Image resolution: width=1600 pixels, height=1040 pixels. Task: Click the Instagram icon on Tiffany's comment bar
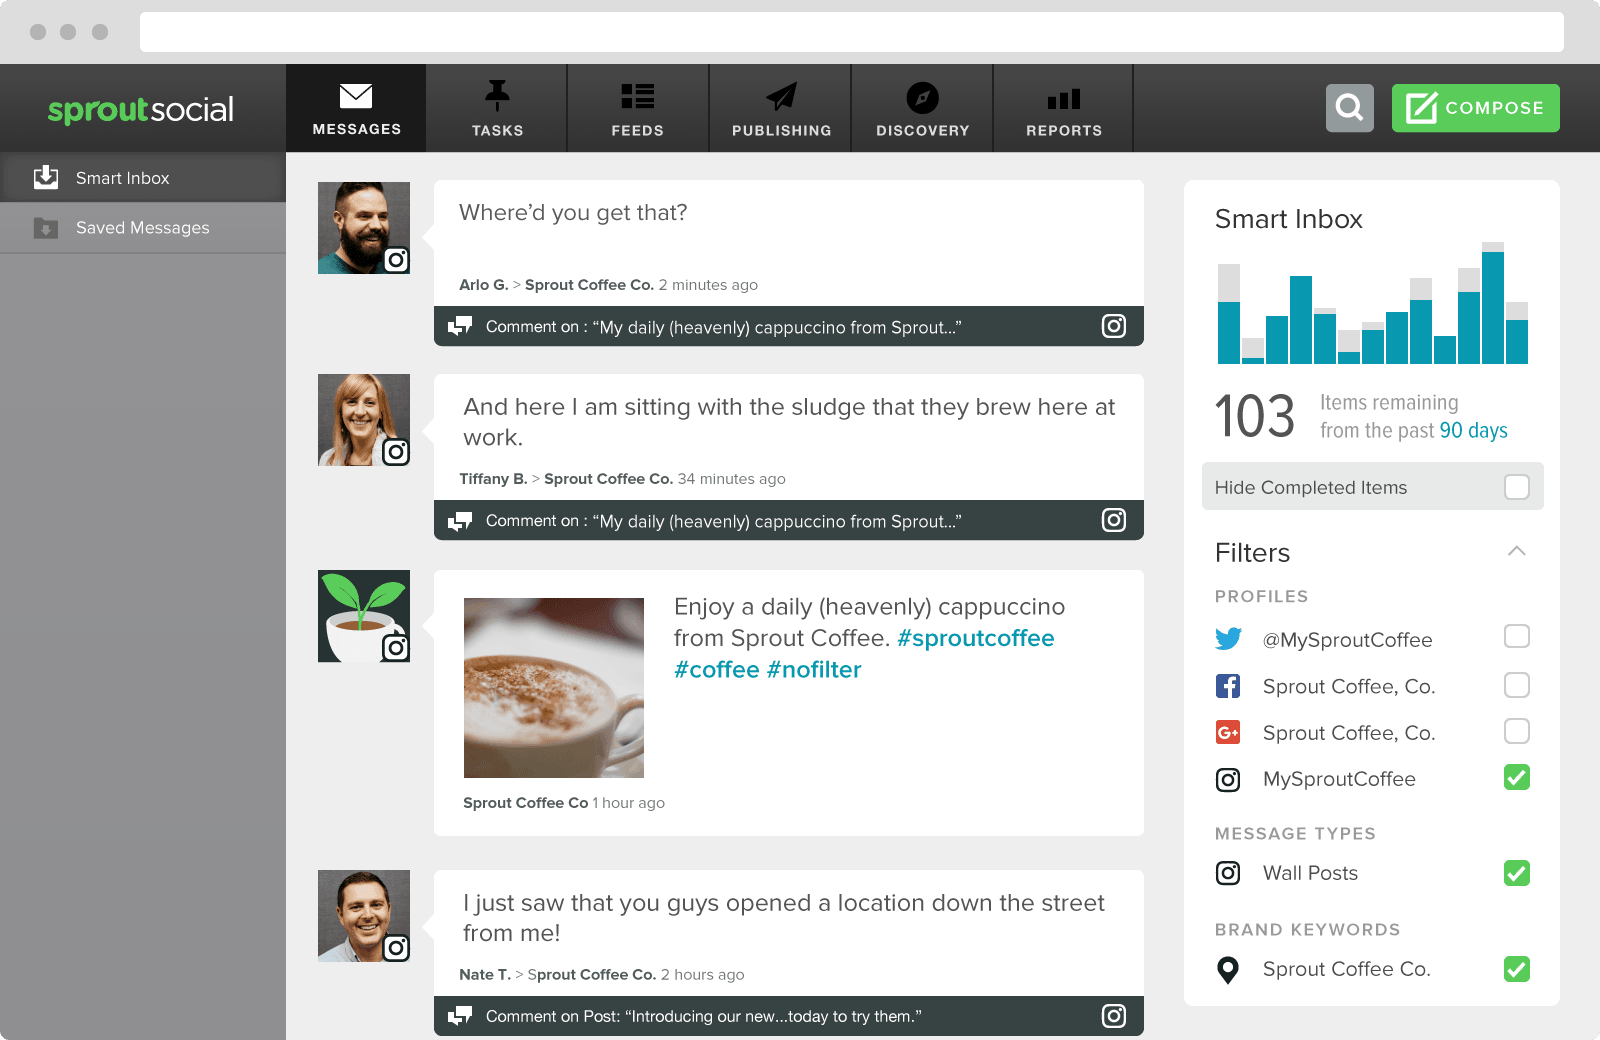(x=1114, y=520)
